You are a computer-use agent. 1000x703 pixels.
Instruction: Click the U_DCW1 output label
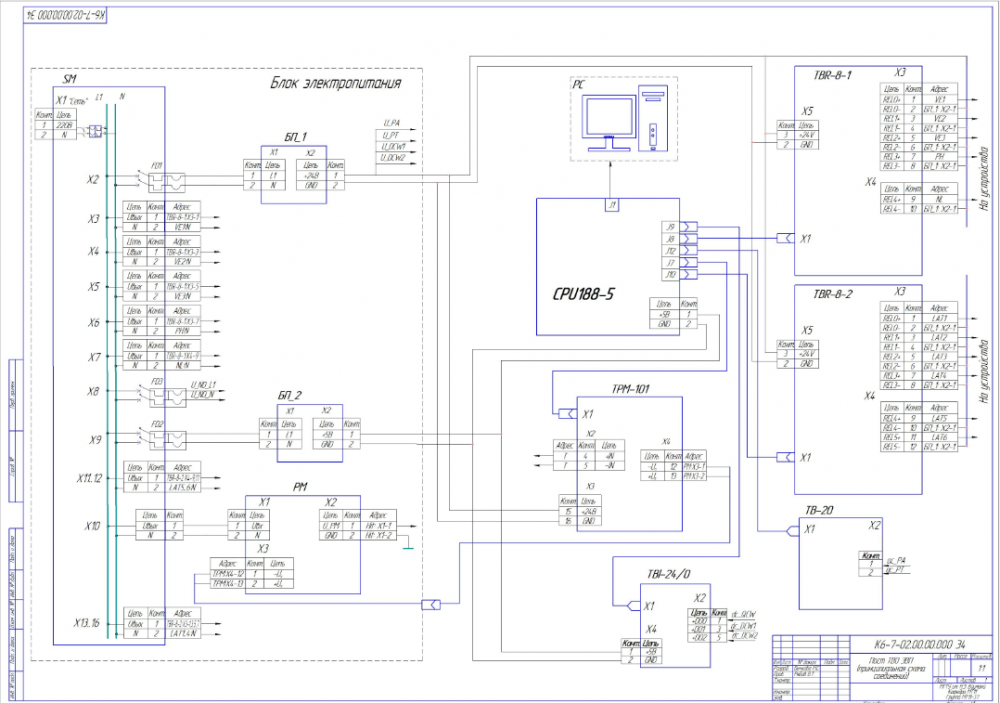(393, 147)
